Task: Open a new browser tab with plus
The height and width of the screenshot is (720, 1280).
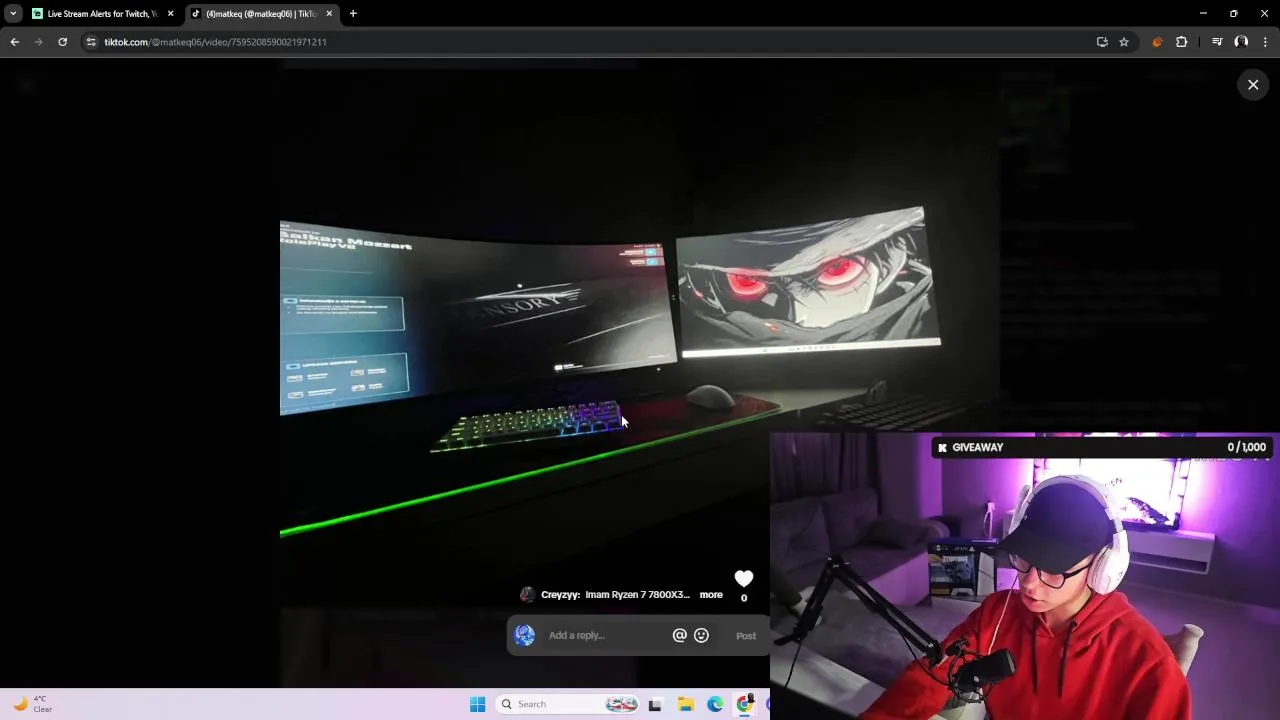Action: [x=353, y=14]
